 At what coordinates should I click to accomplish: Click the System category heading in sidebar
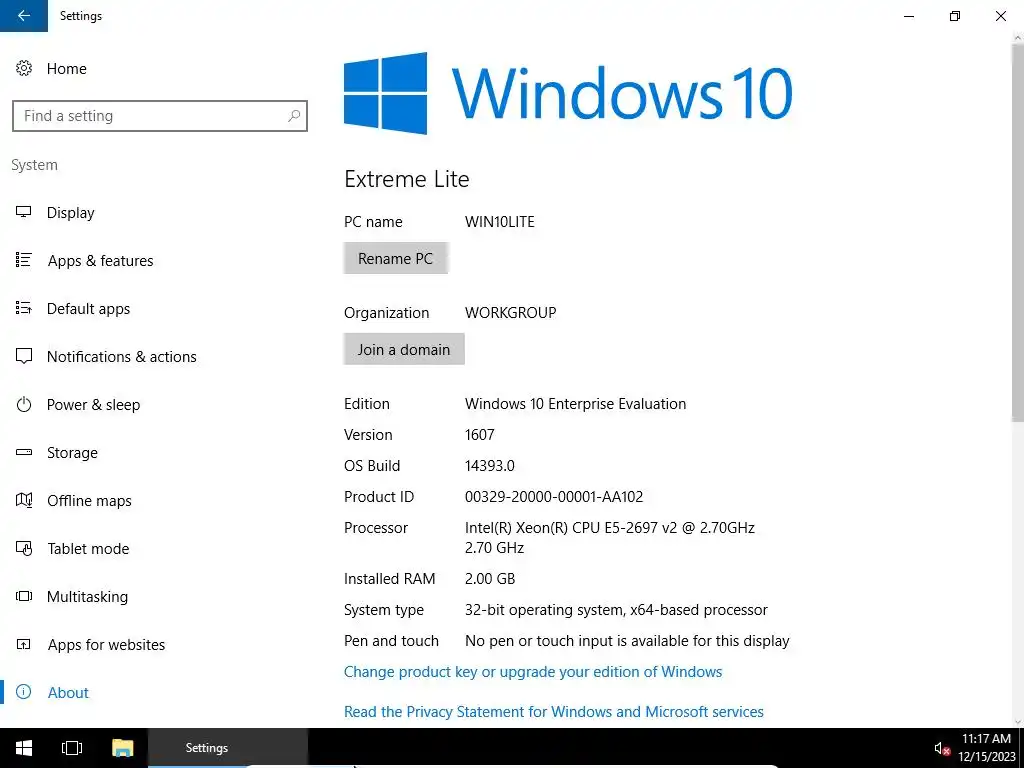pyautogui.click(x=35, y=165)
